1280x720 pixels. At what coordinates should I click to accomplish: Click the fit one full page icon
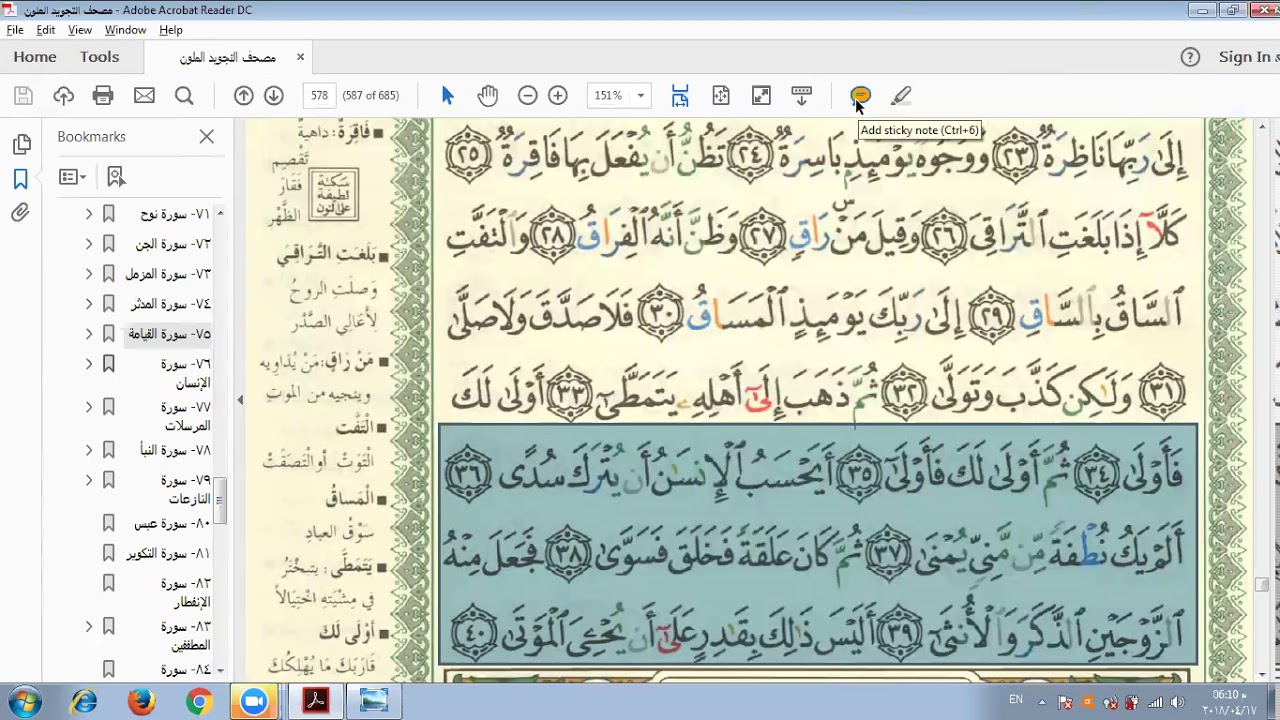point(721,96)
